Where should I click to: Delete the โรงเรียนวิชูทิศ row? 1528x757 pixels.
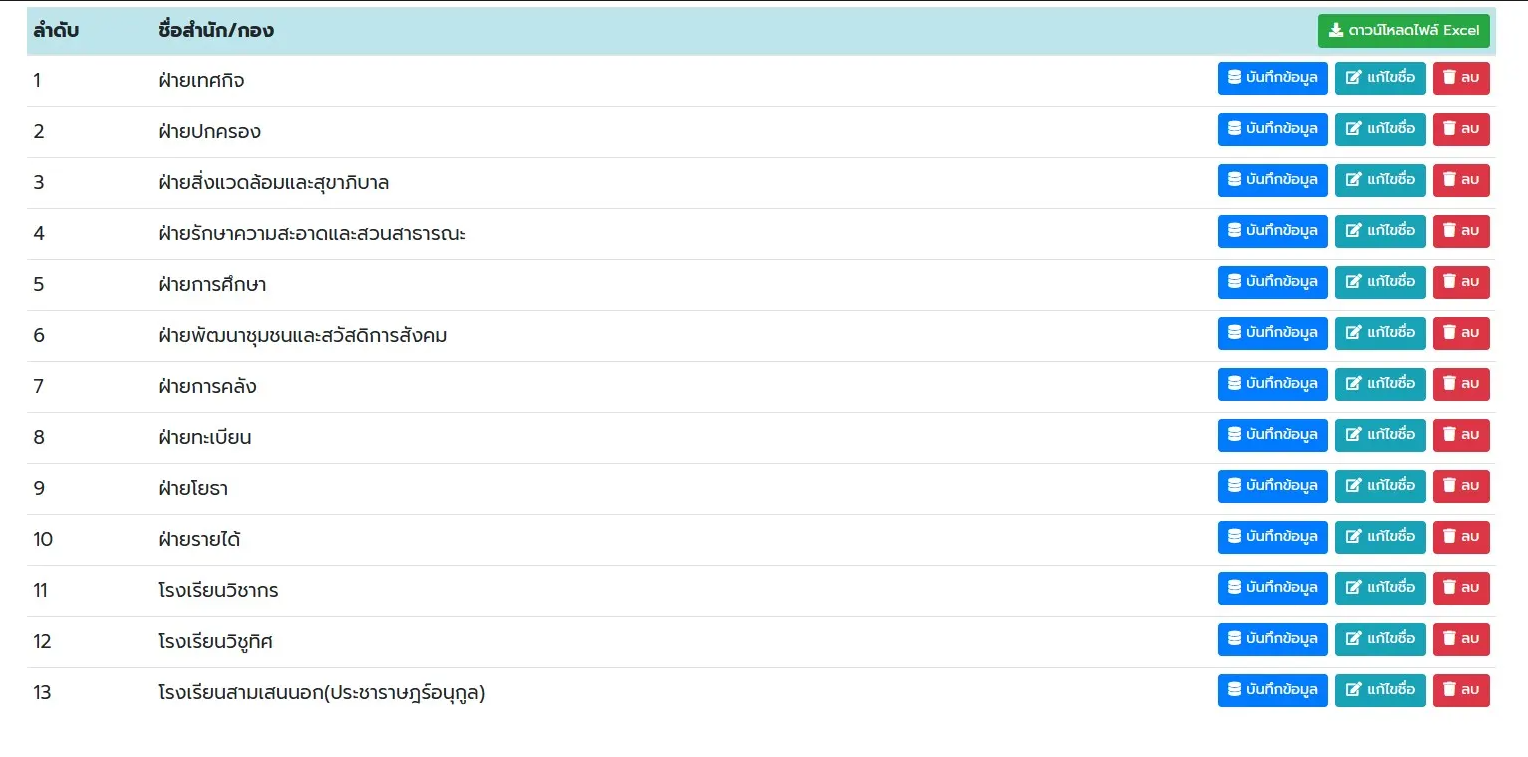pyautogui.click(x=1461, y=639)
